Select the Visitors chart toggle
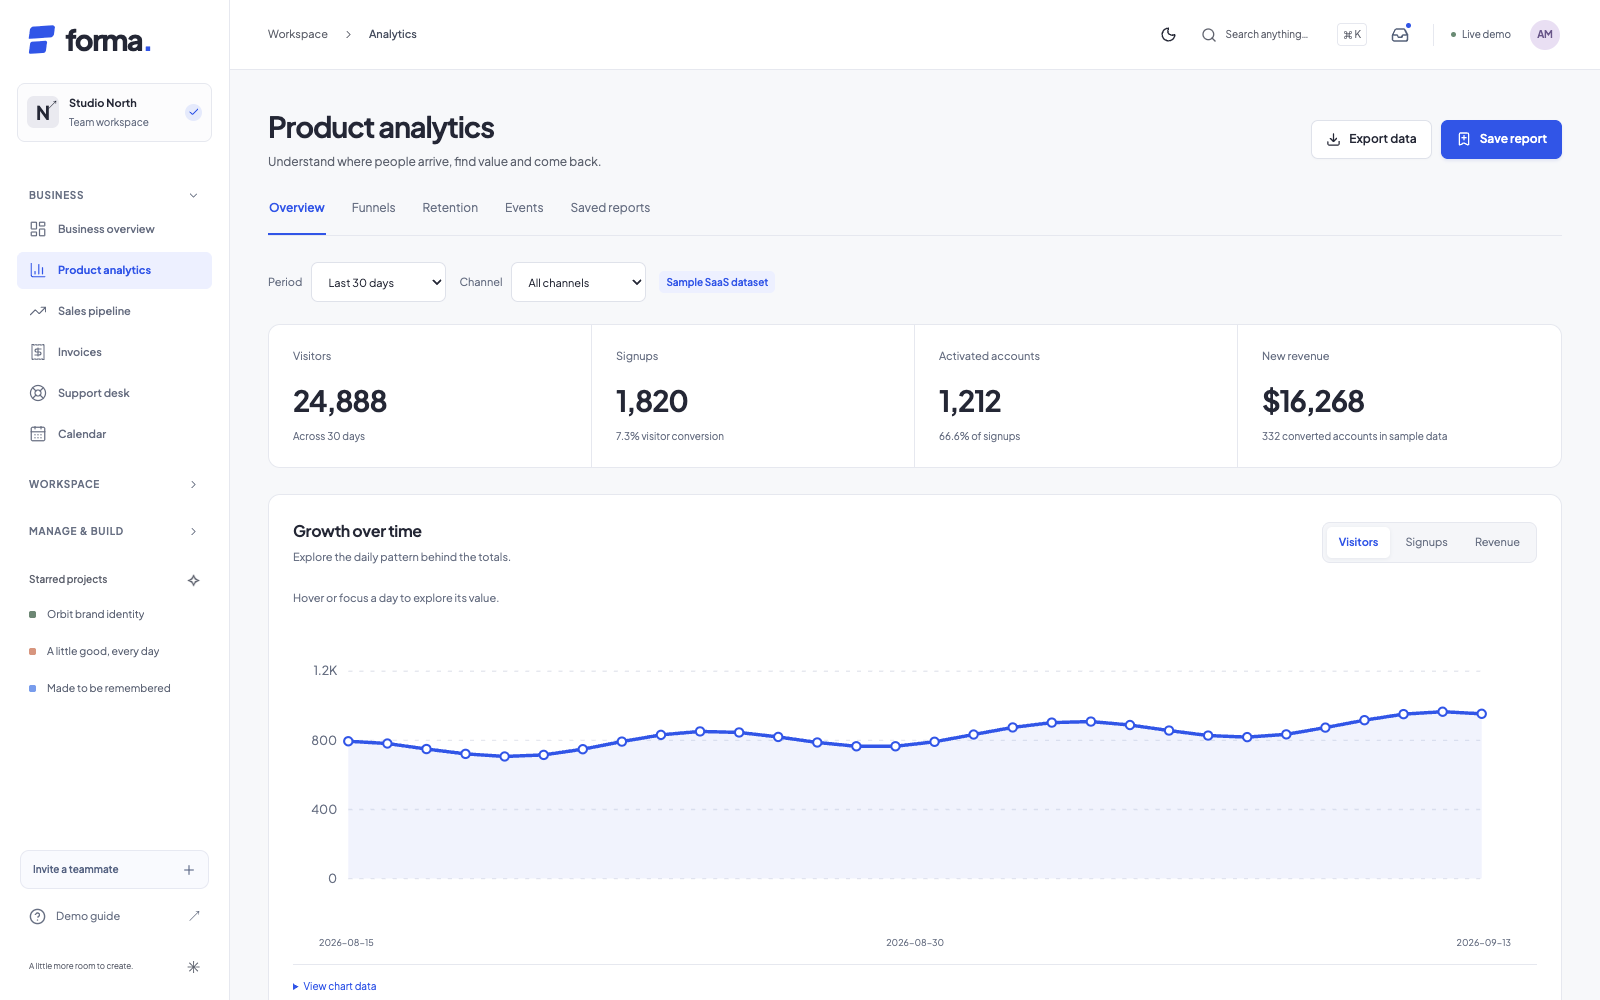Viewport: 1600px width, 1000px height. tap(1358, 542)
